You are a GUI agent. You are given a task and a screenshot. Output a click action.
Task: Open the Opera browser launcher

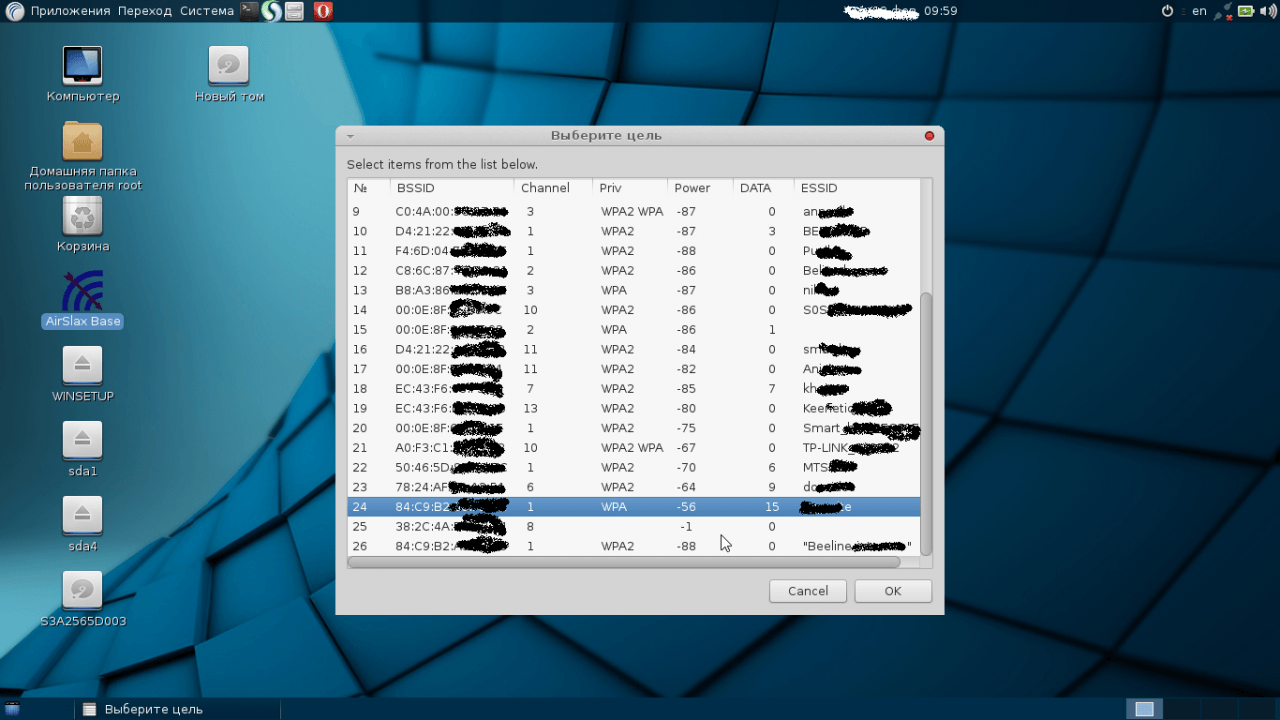click(x=322, y=11)
